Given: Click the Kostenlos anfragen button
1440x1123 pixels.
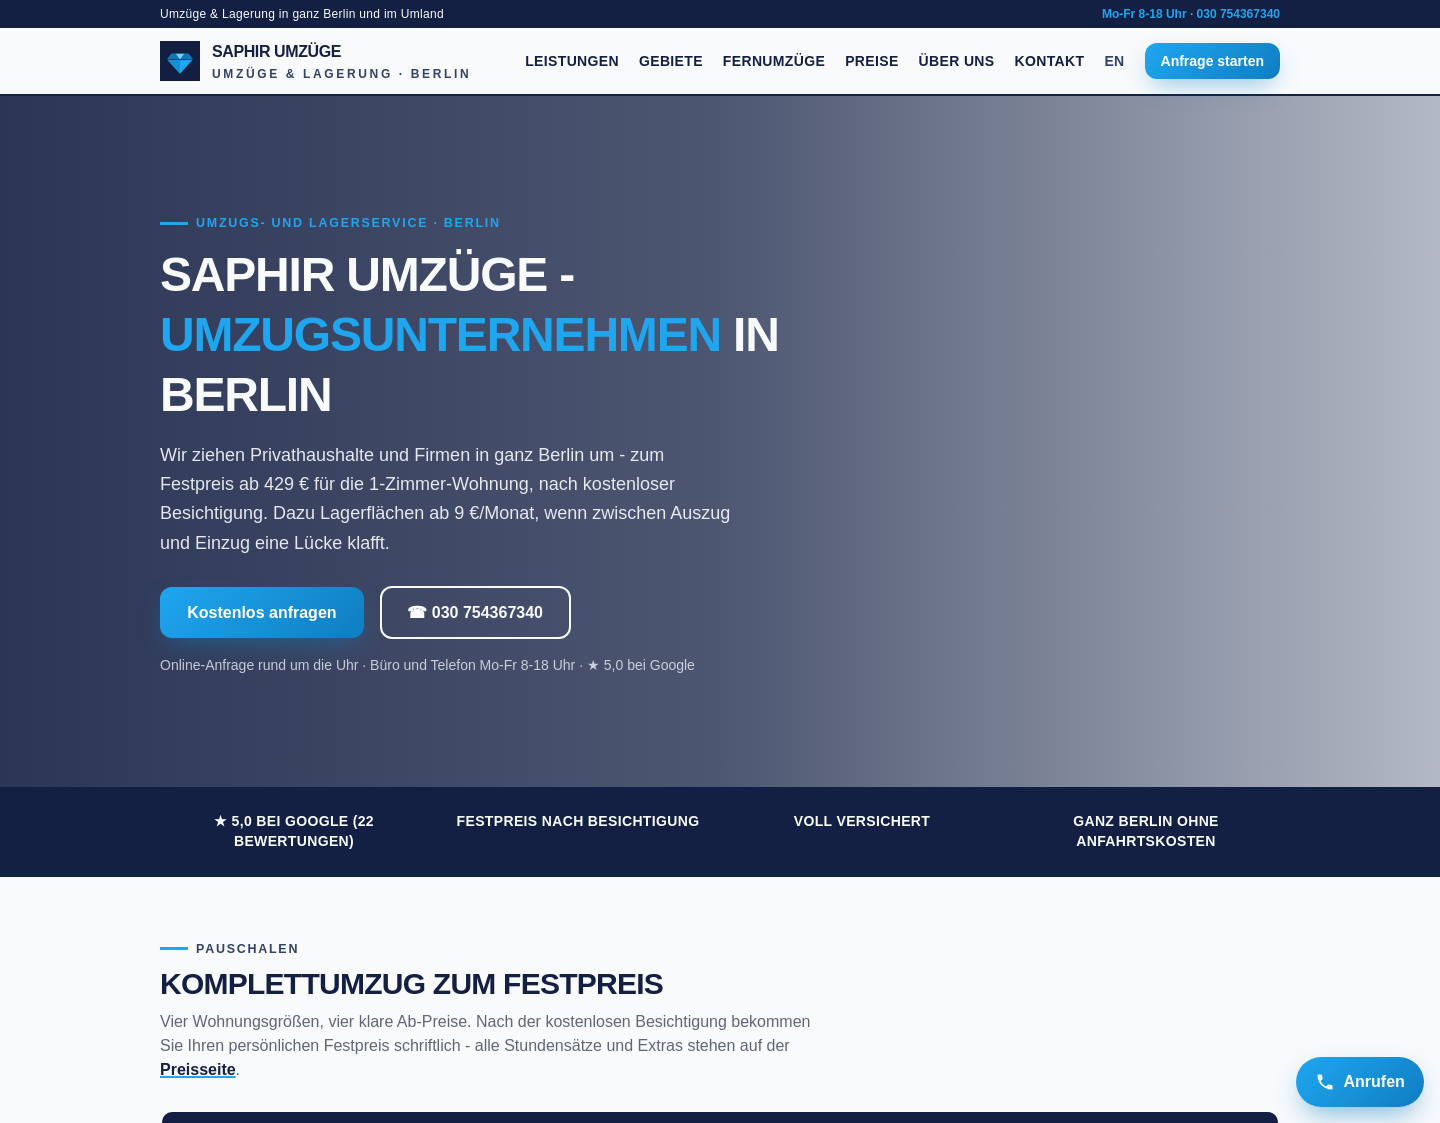Looking at the screenshot, I should pyautogui.click(x=262, y=612).
